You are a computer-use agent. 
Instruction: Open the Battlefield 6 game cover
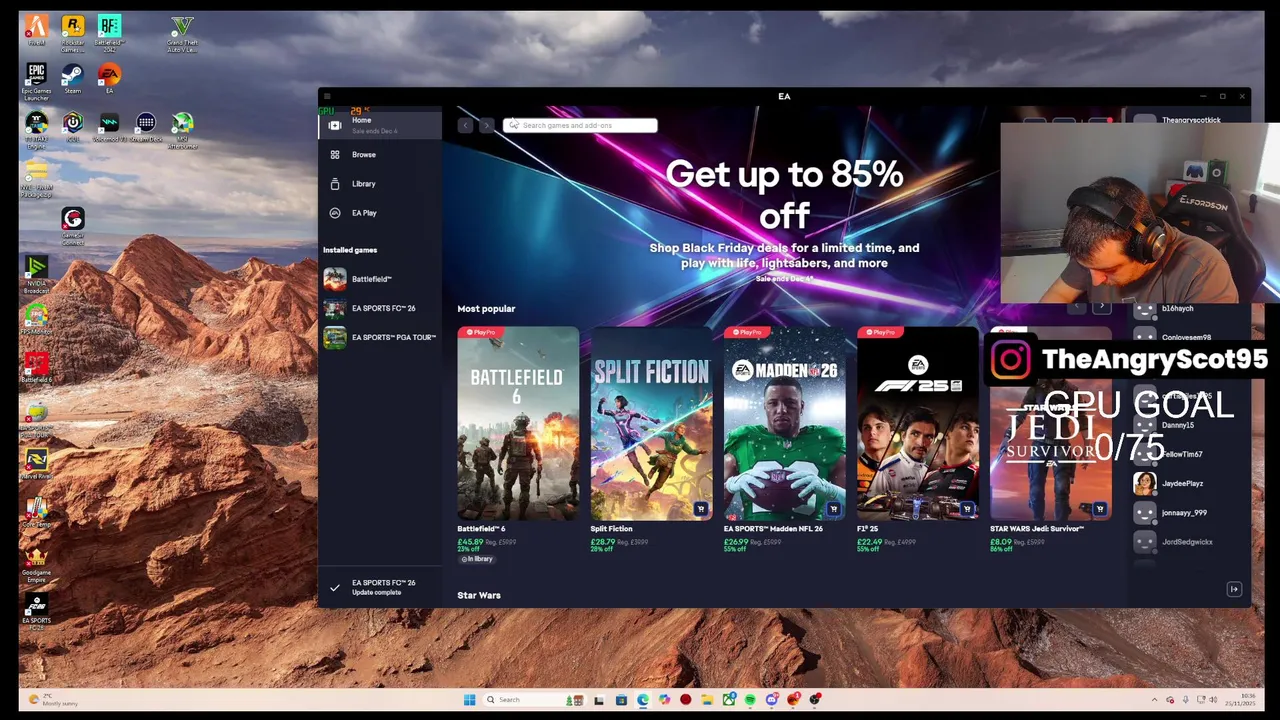click(x=518, y=423)
